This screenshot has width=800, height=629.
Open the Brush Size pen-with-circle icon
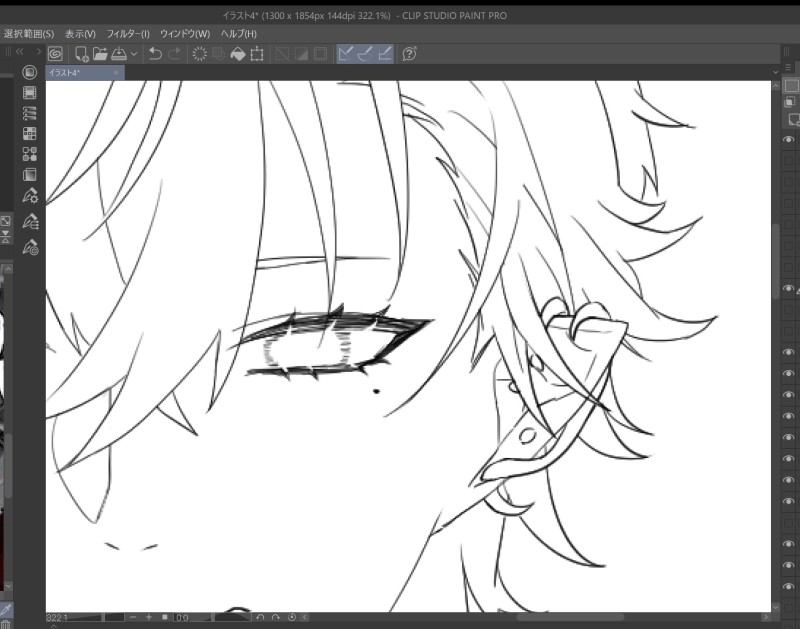coord(30,247)
